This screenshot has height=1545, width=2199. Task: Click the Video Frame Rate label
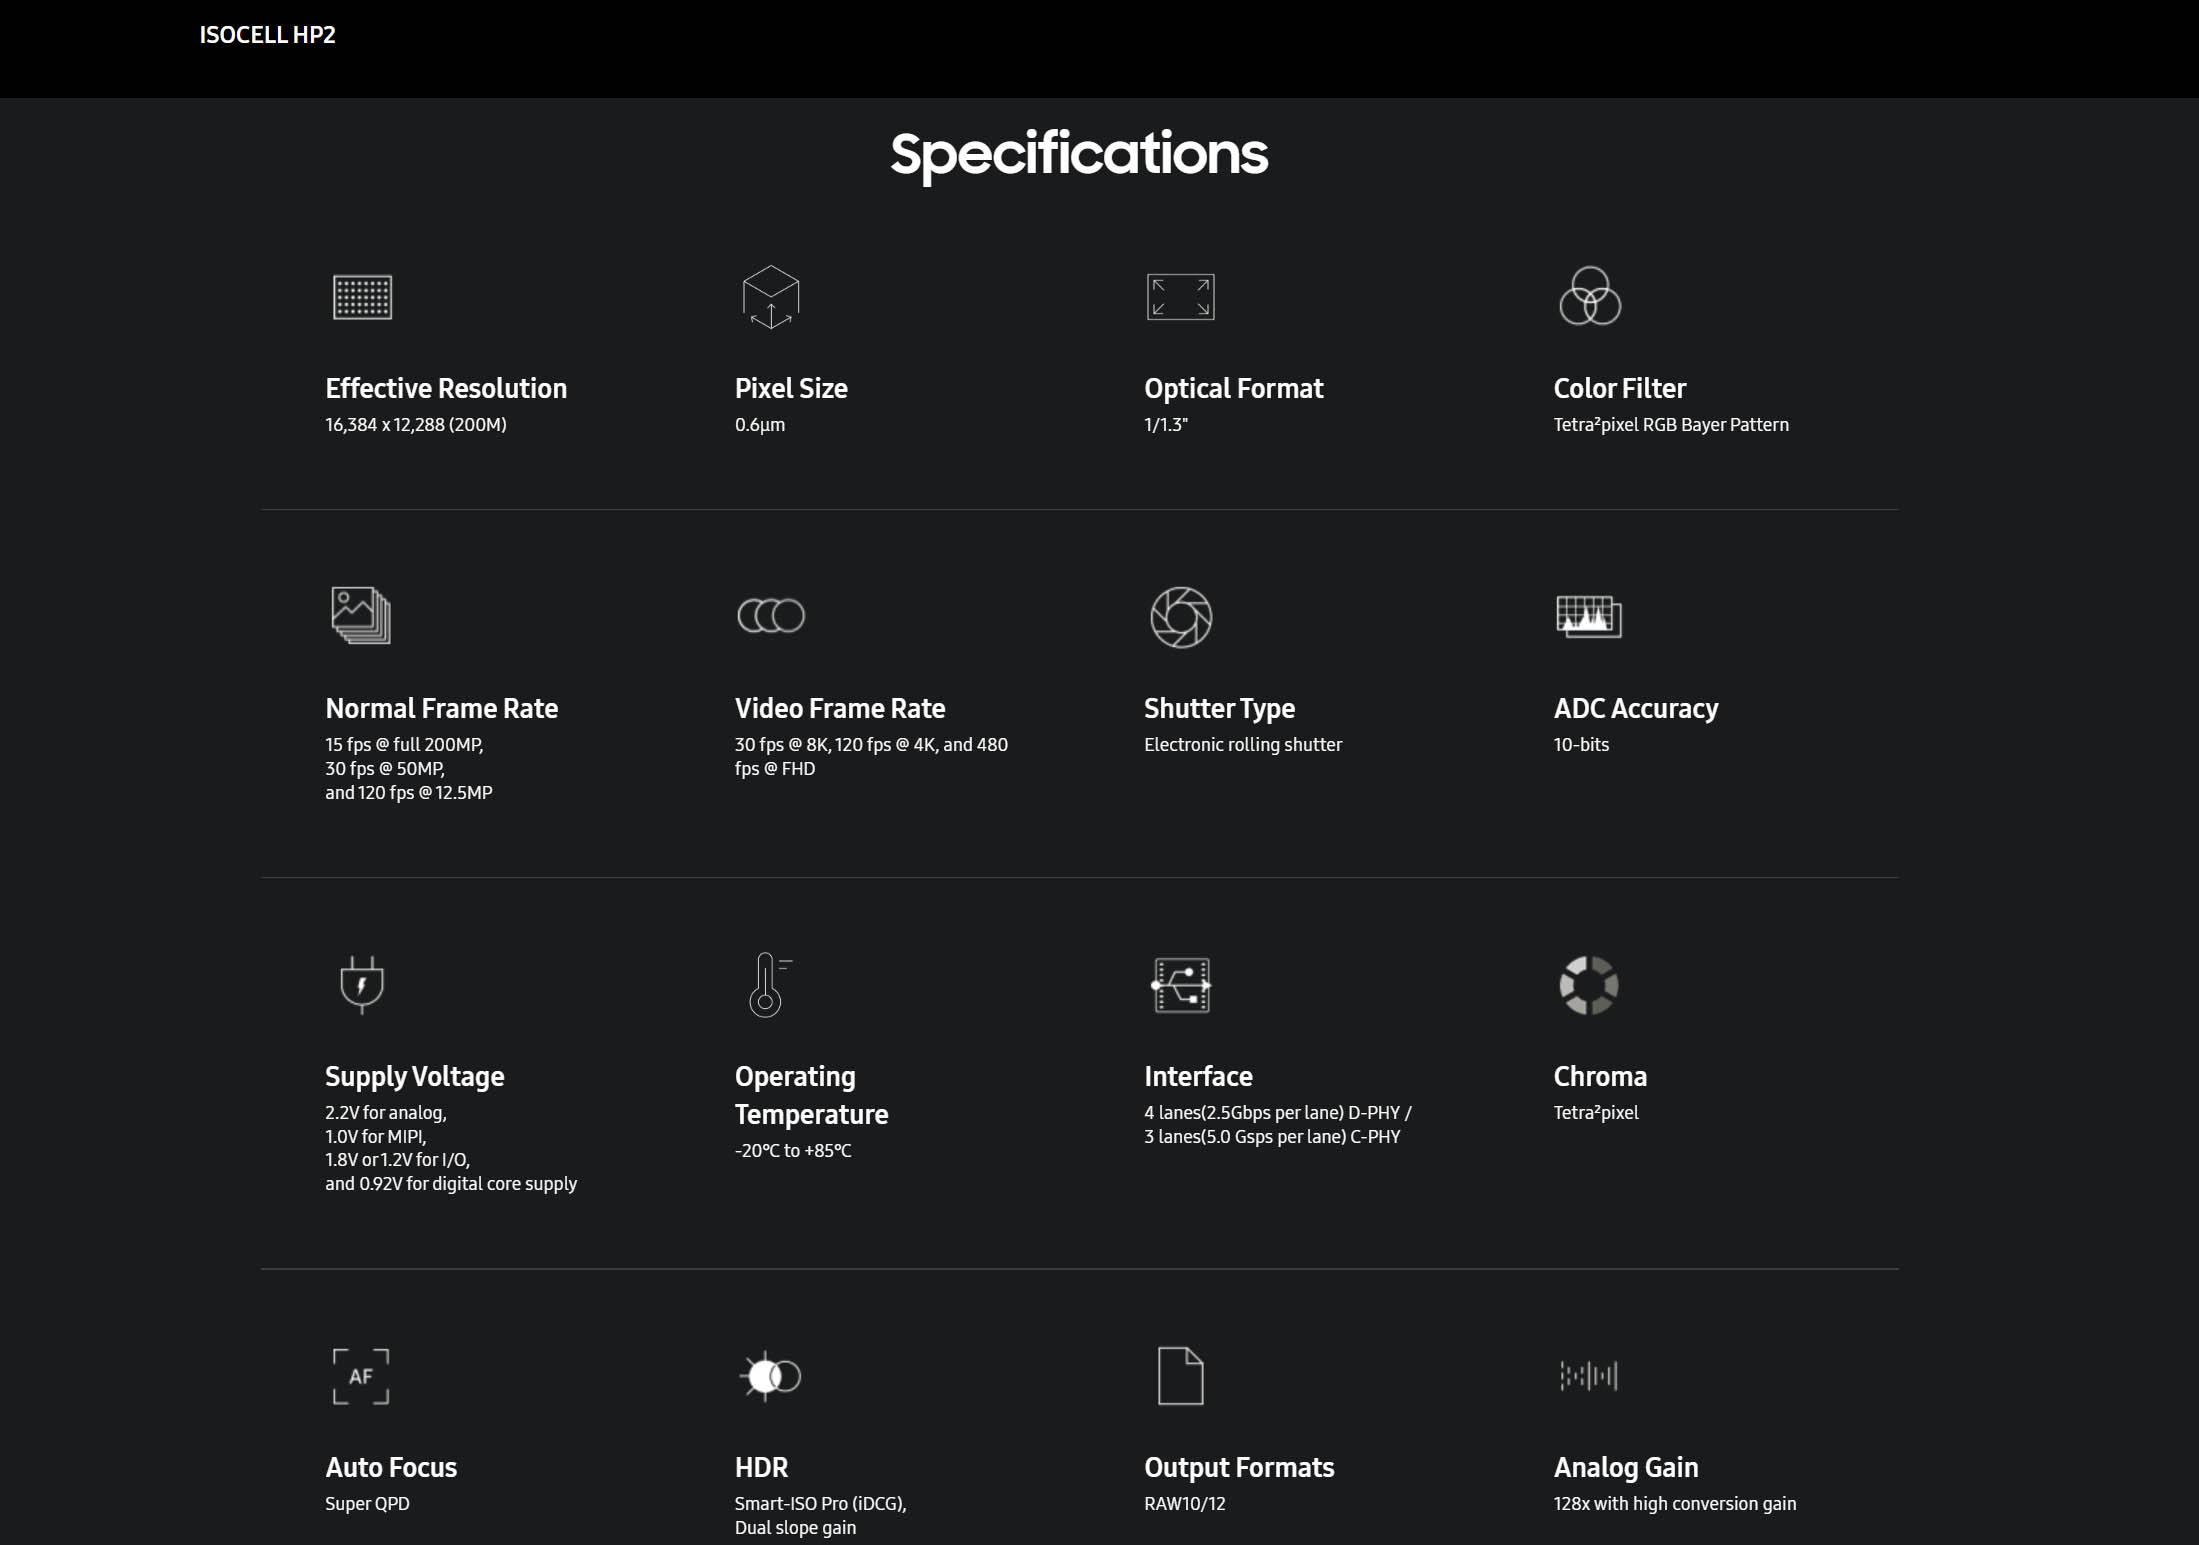coord(840,708)
